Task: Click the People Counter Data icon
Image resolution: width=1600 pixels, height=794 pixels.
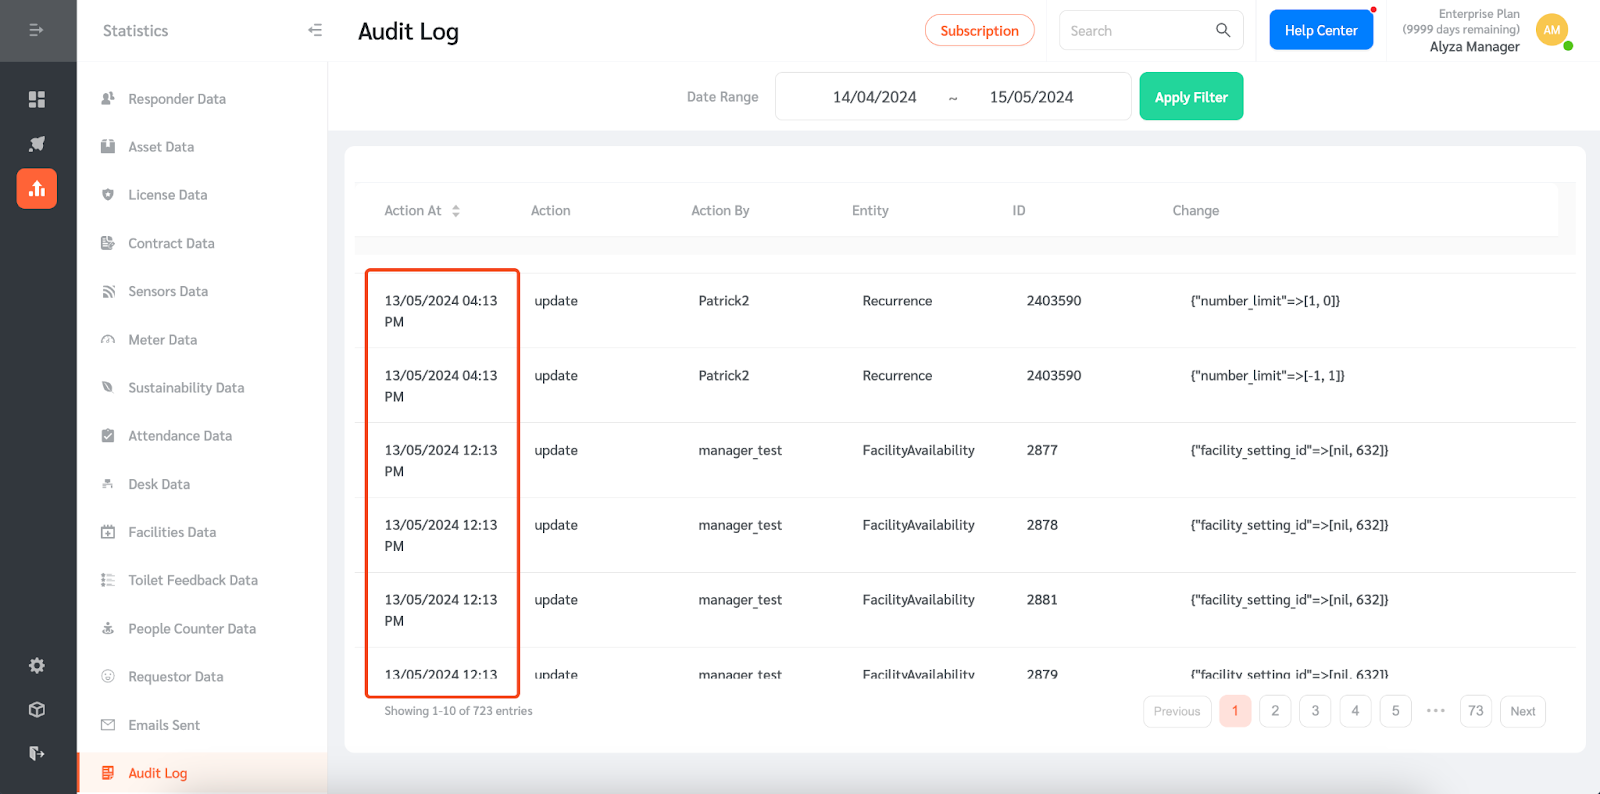Action: [108, 629]
